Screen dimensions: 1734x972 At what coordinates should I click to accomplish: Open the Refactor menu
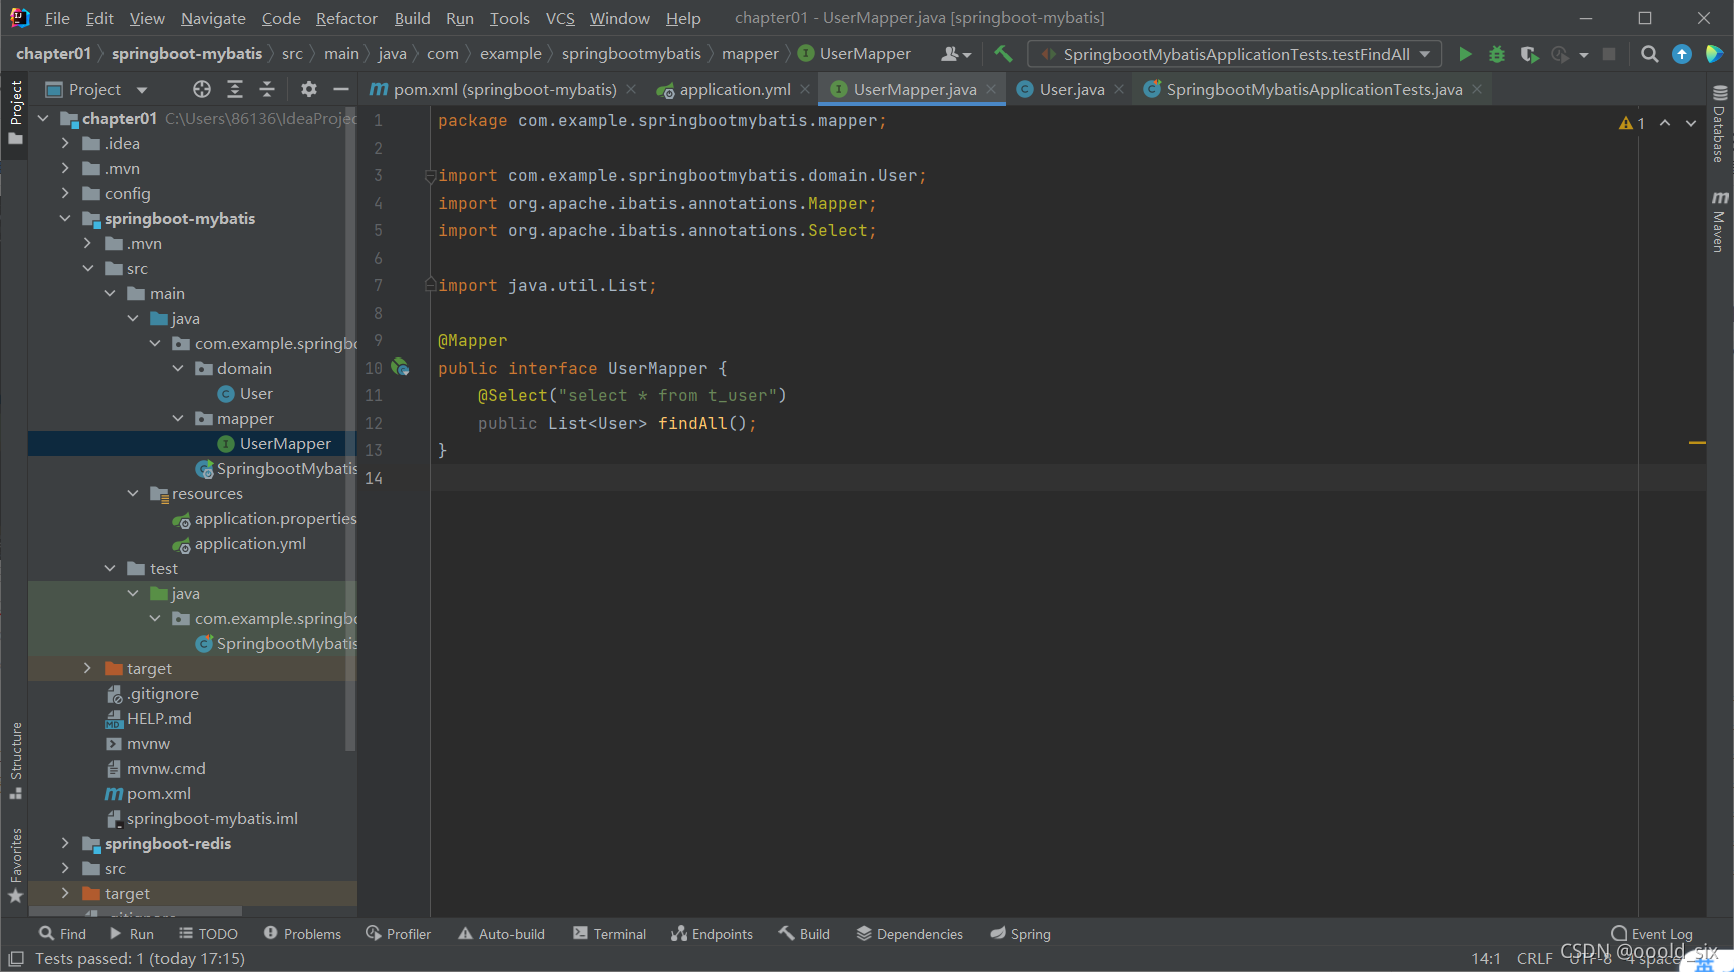(x=346, y=18)
